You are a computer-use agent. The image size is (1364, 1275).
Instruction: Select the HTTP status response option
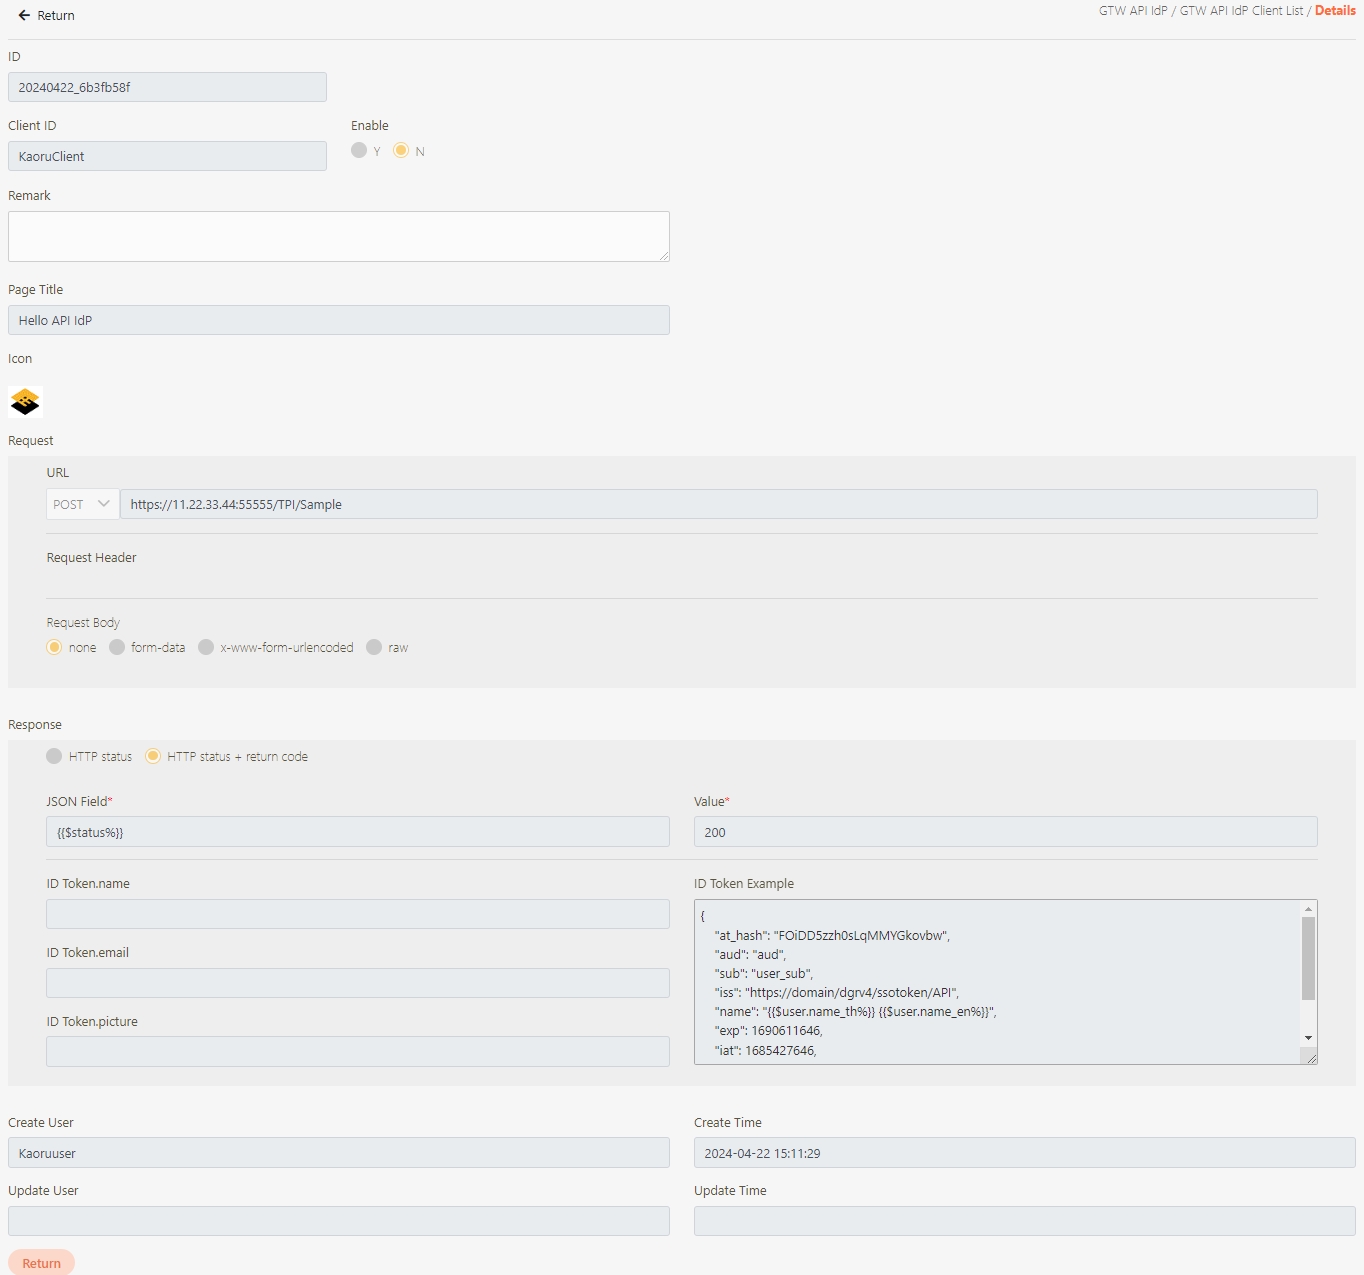tap(54, 757)
